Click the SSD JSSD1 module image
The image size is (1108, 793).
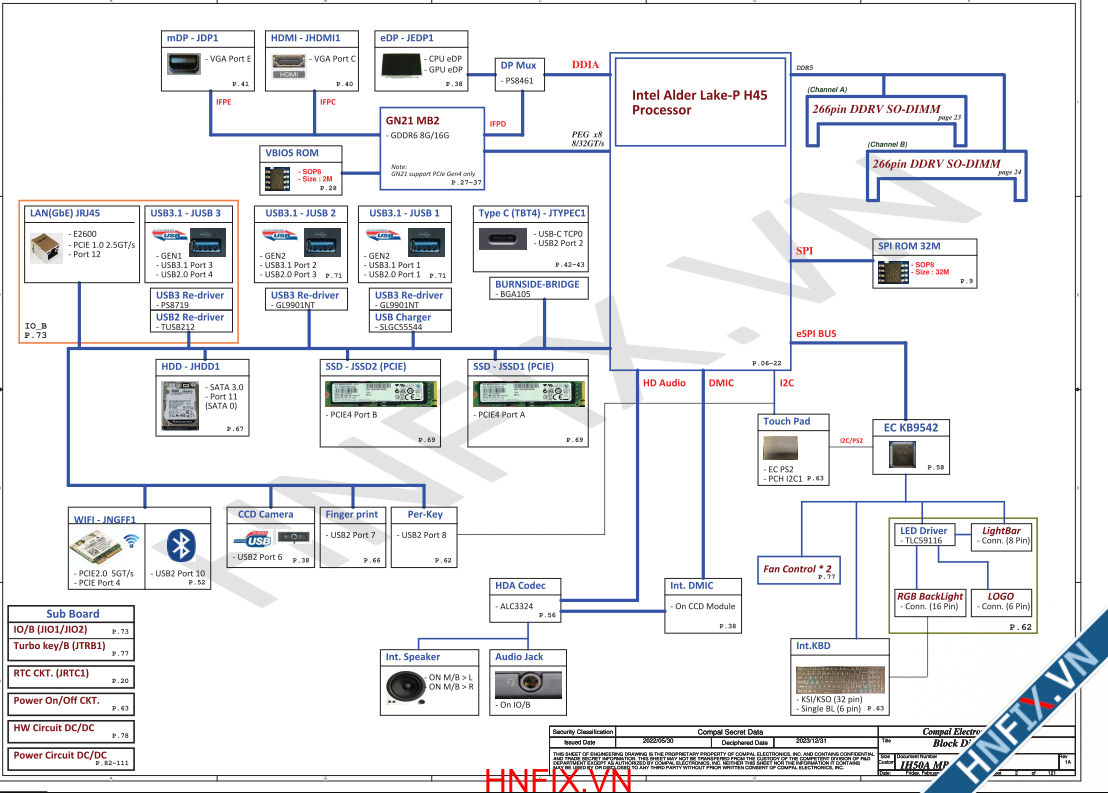(527, 393)
